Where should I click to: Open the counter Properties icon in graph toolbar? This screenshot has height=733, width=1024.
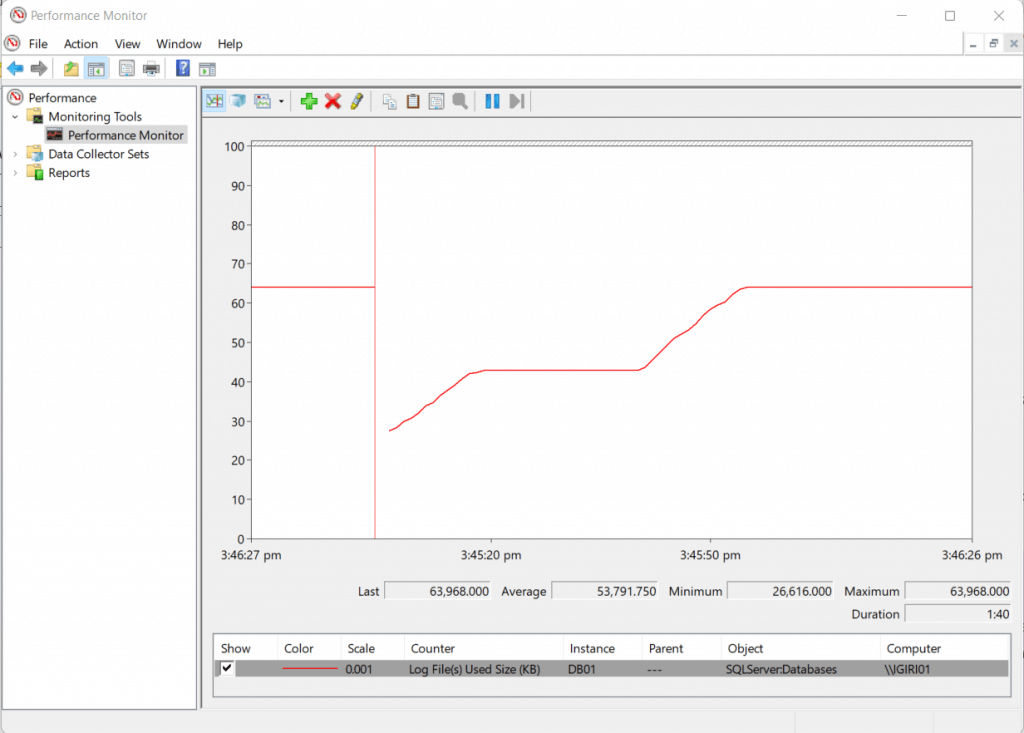436,101
